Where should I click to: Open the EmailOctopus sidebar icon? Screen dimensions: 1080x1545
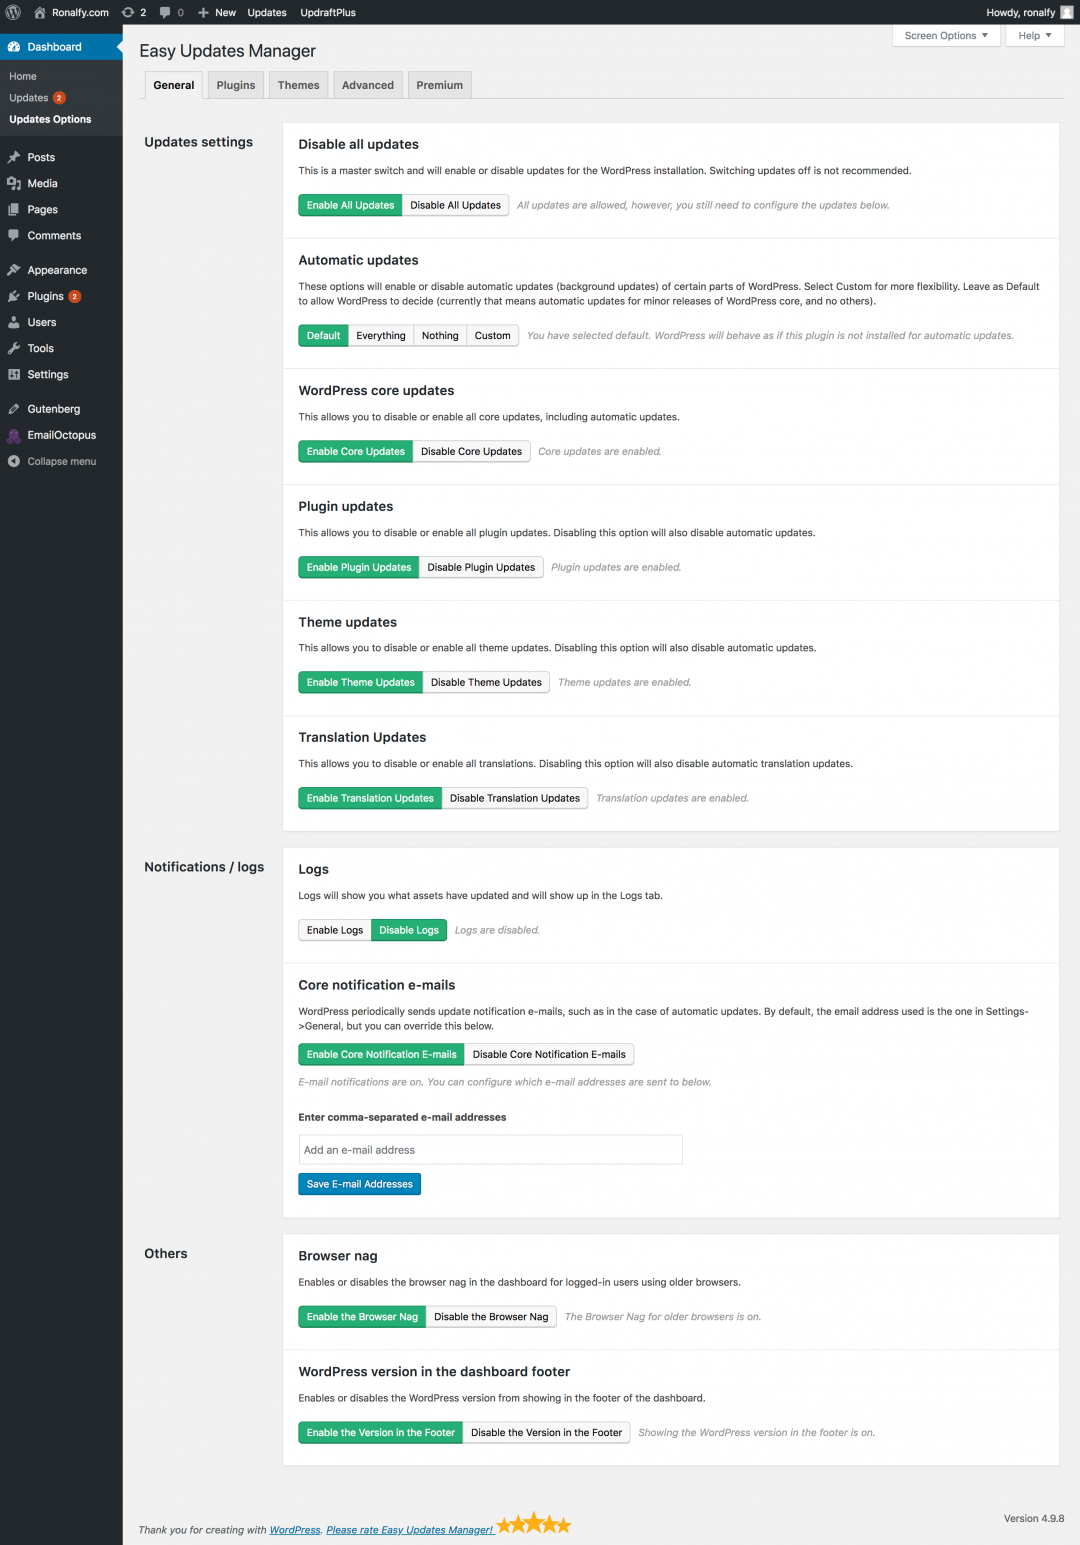[14, 435]
